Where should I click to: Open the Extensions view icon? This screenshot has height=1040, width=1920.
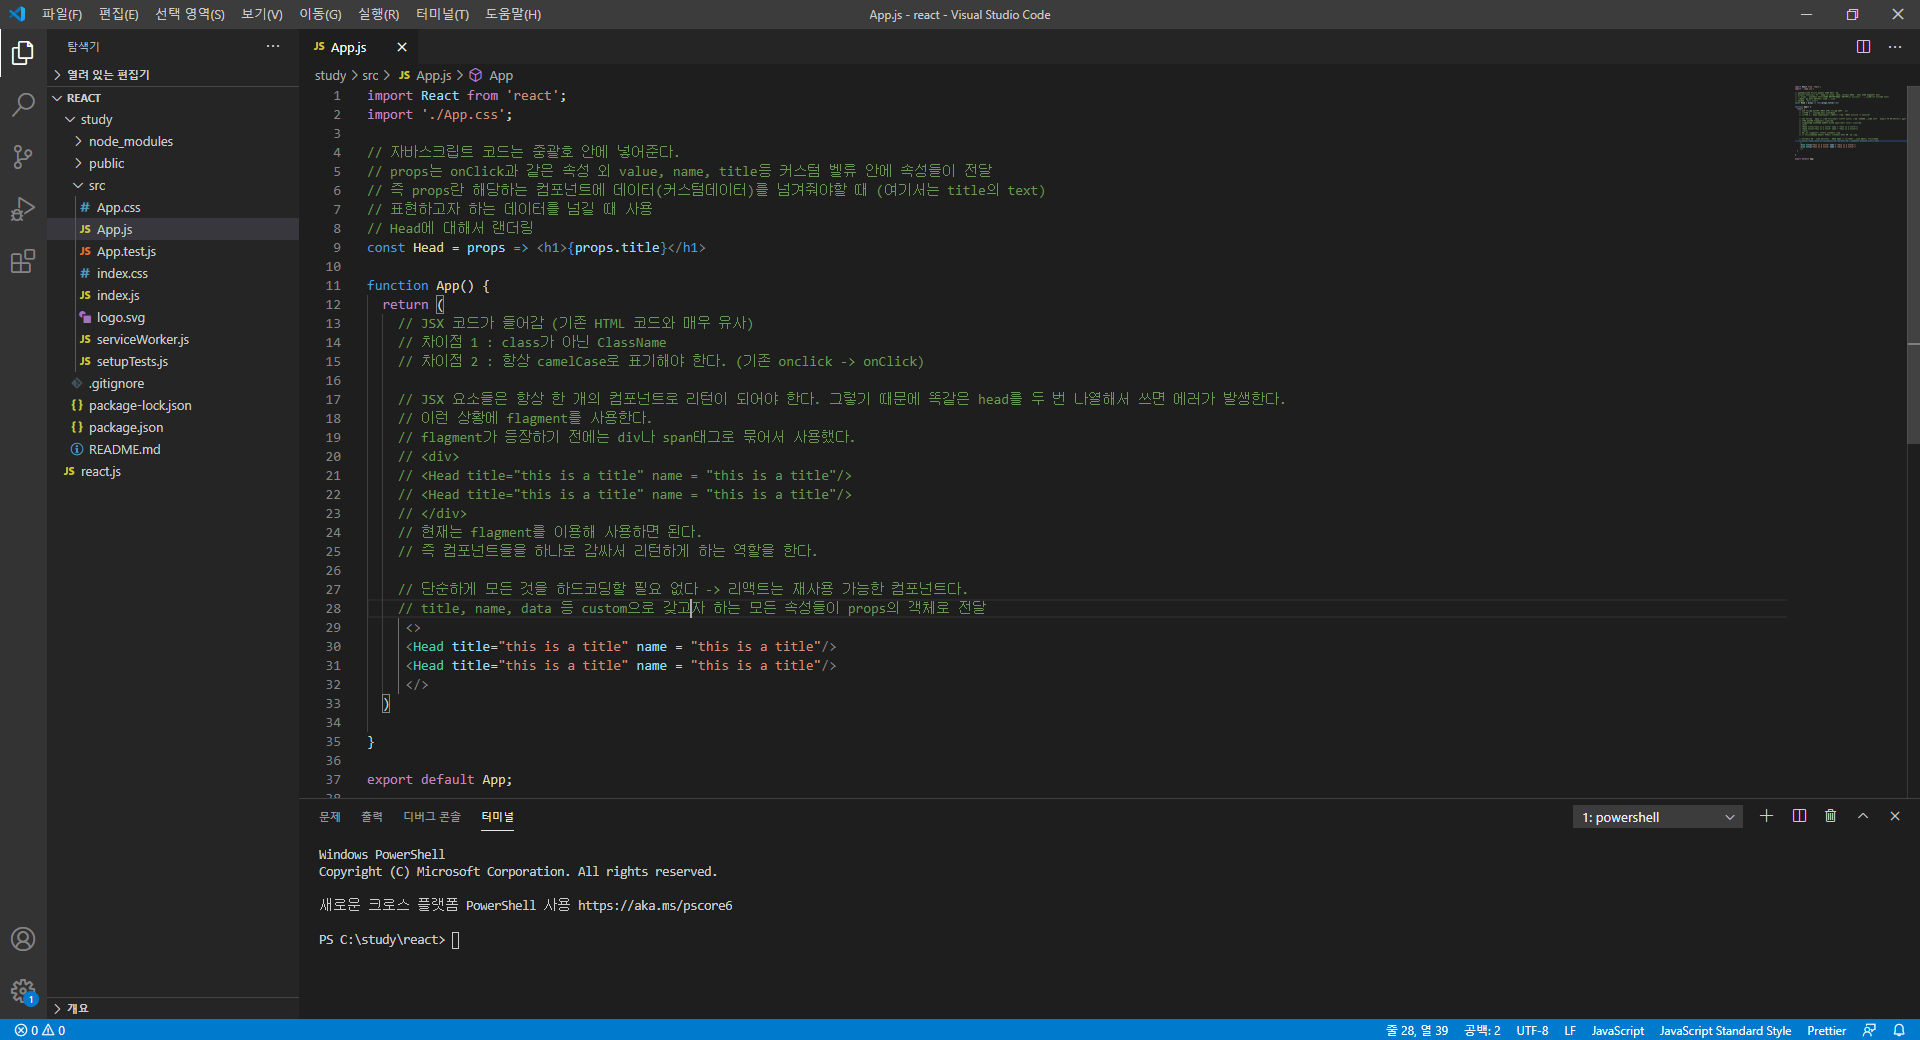[22, 261]
